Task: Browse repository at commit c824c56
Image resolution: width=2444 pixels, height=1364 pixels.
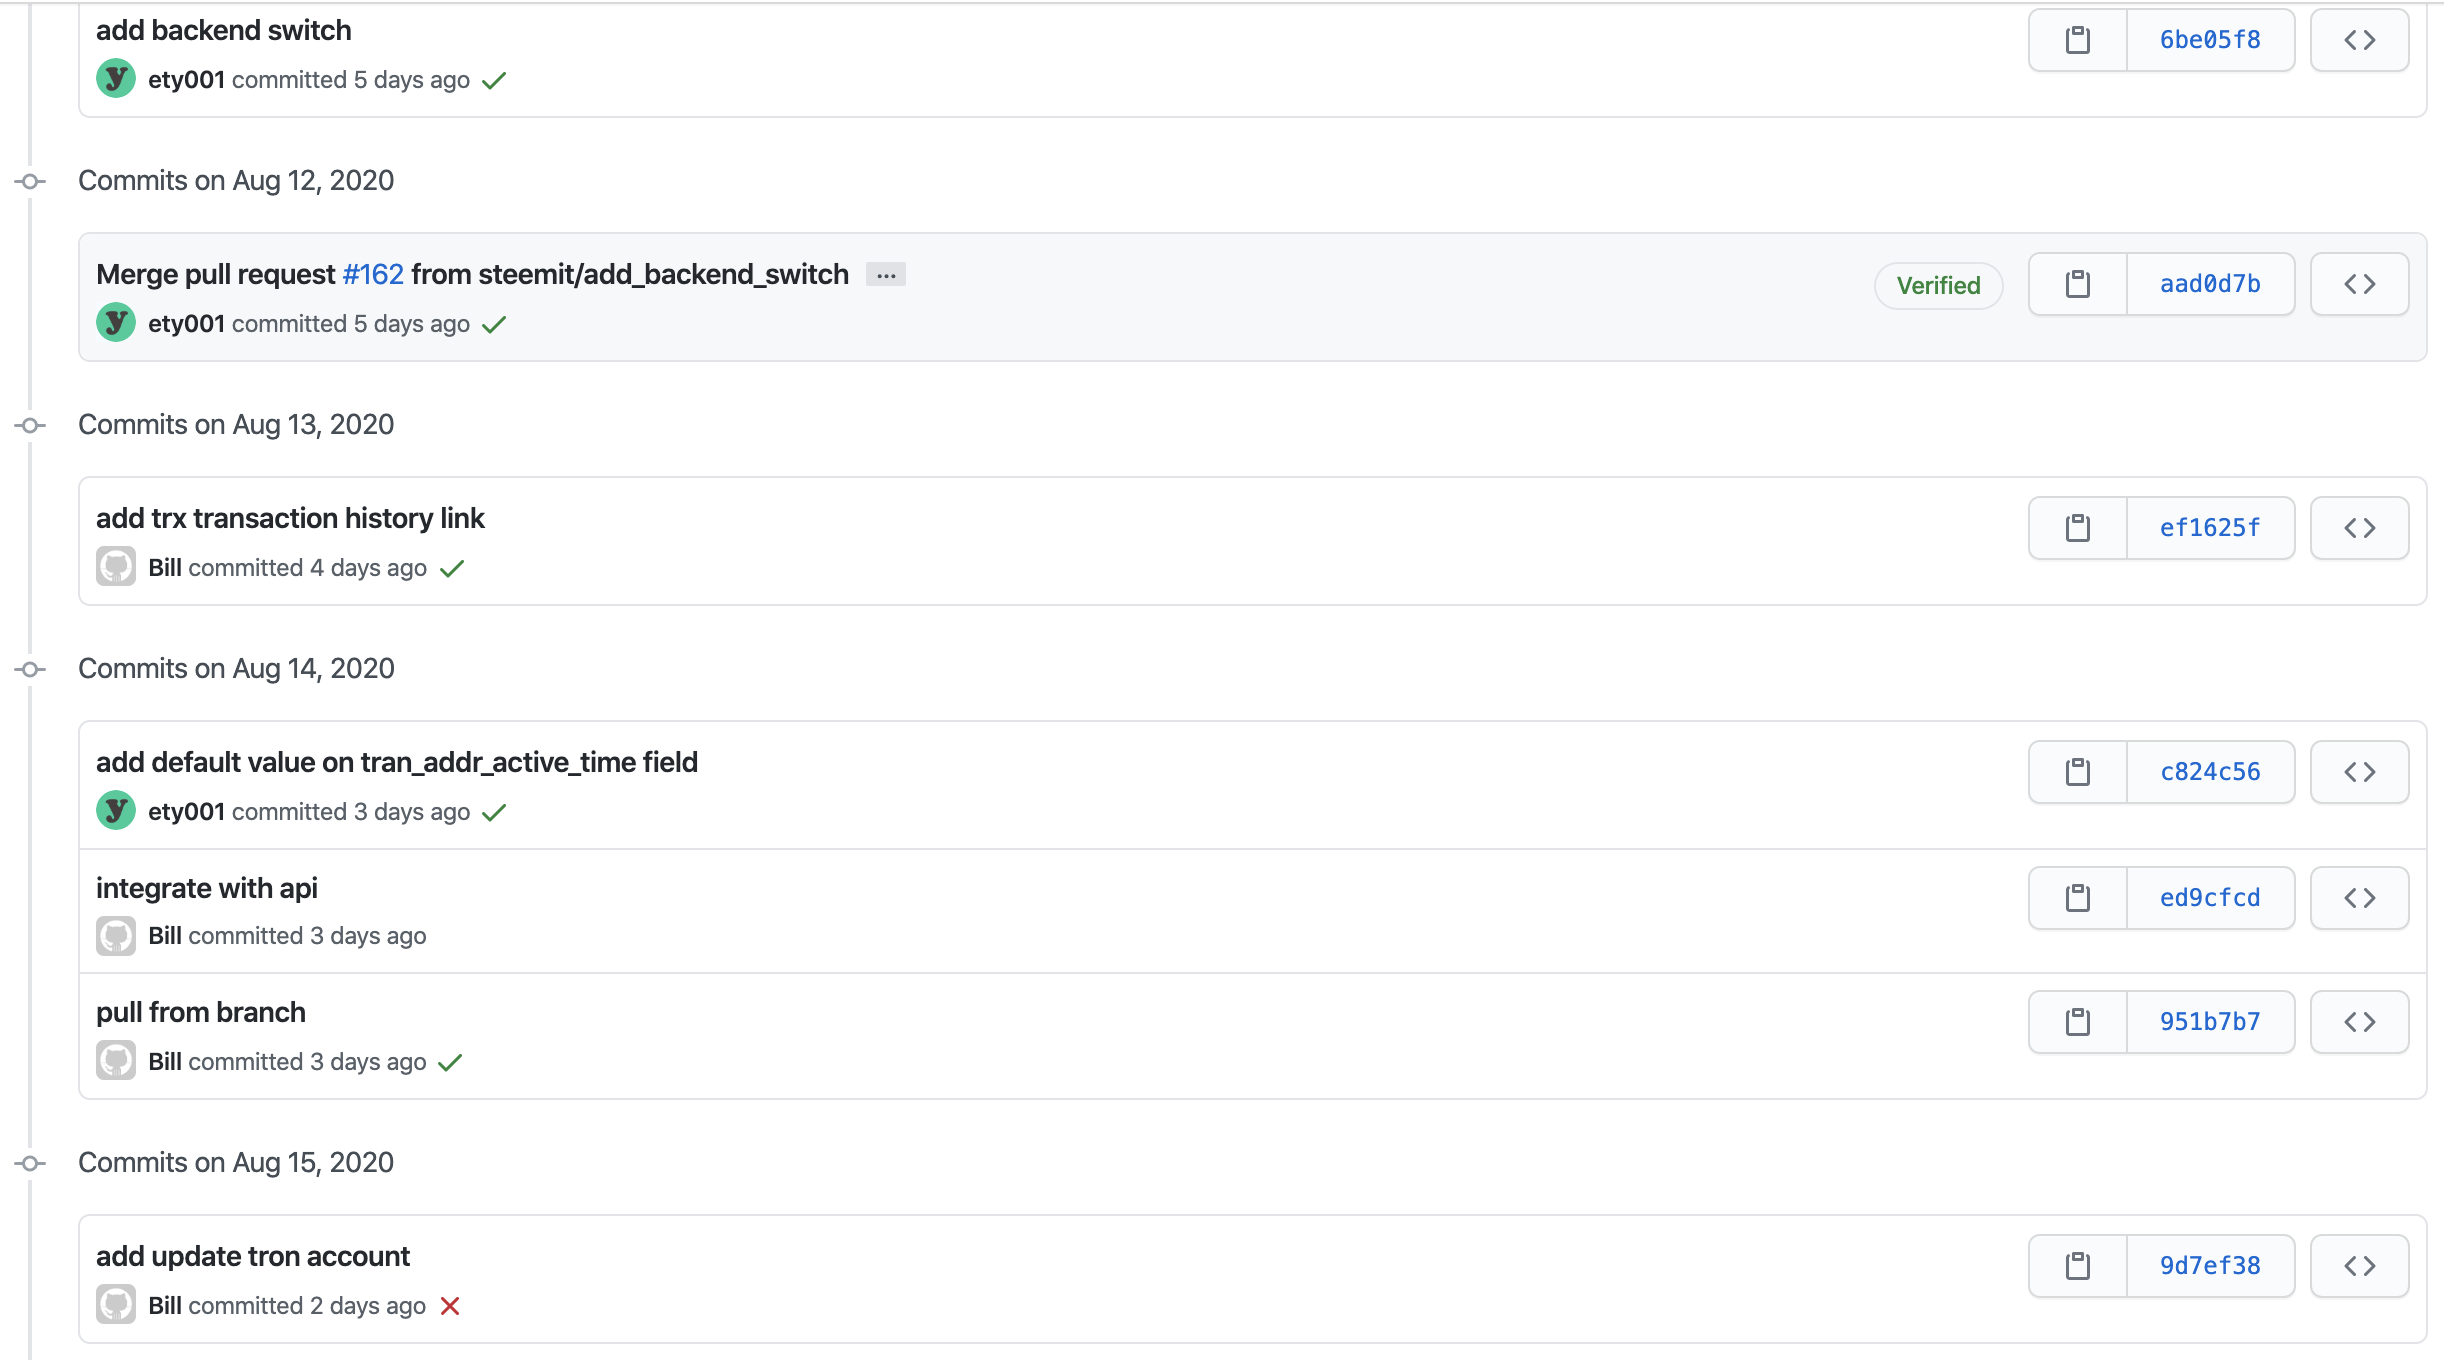Action: tap(2359, 772)
